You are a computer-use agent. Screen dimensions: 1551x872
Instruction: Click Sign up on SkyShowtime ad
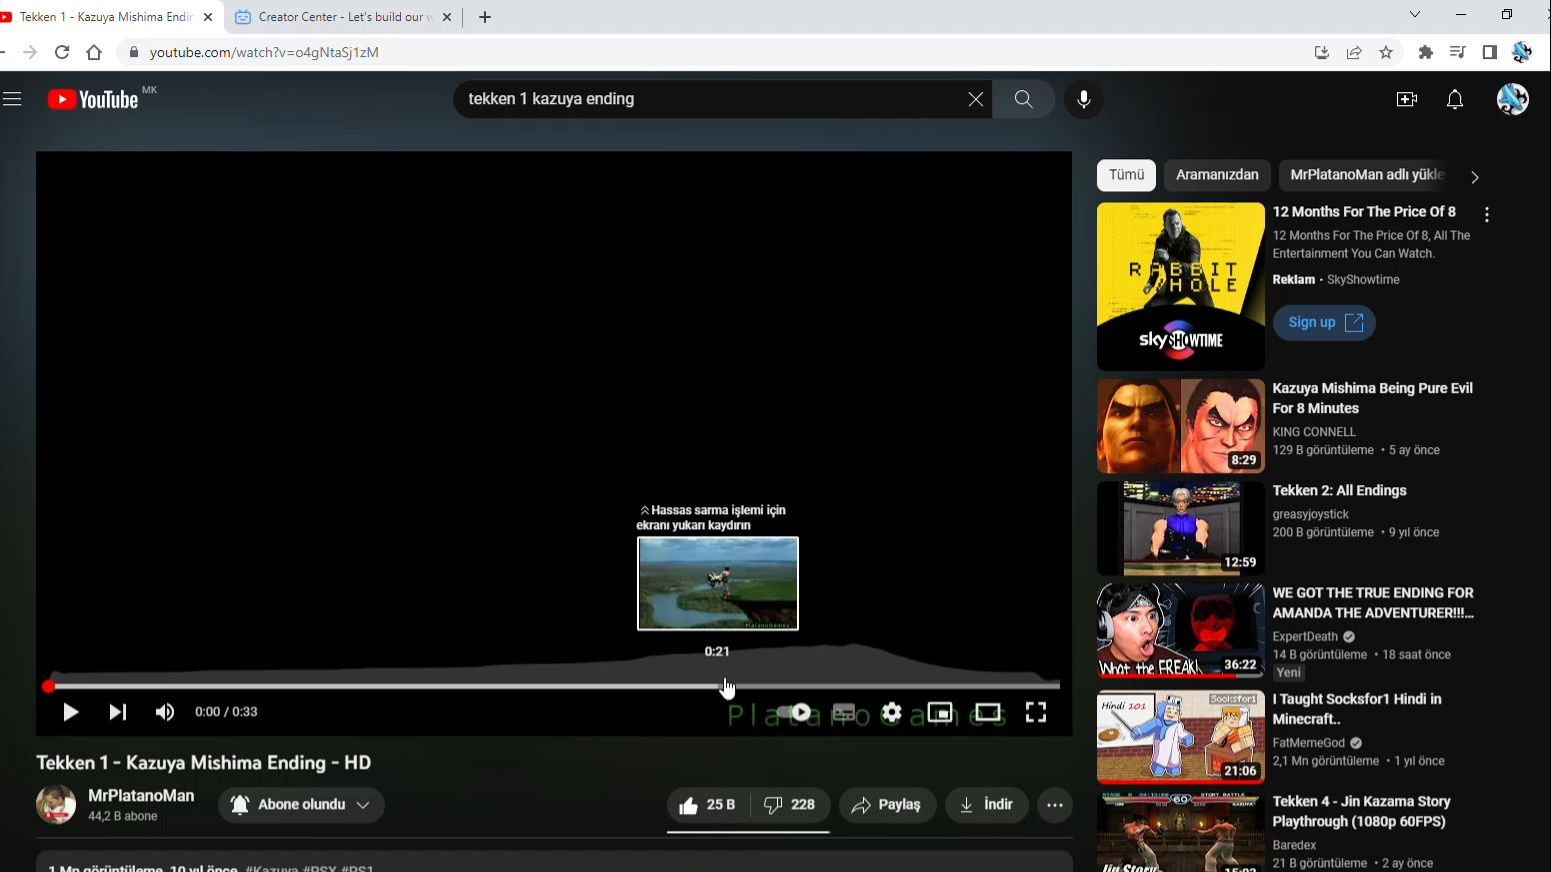[1324, 322]
